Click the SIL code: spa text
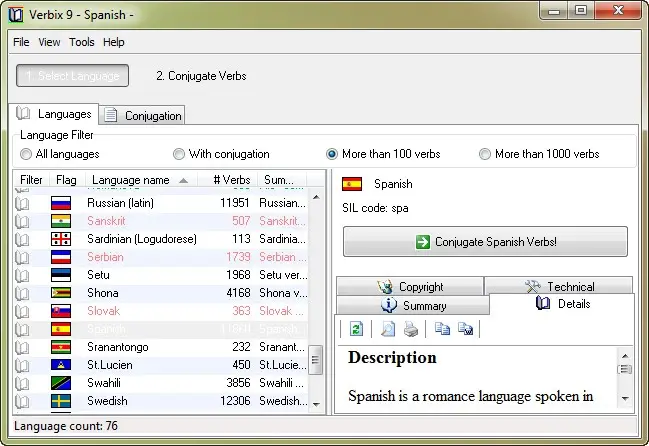Image resolution: width=649 pixels, height=446 pixels. click(375, 208)
